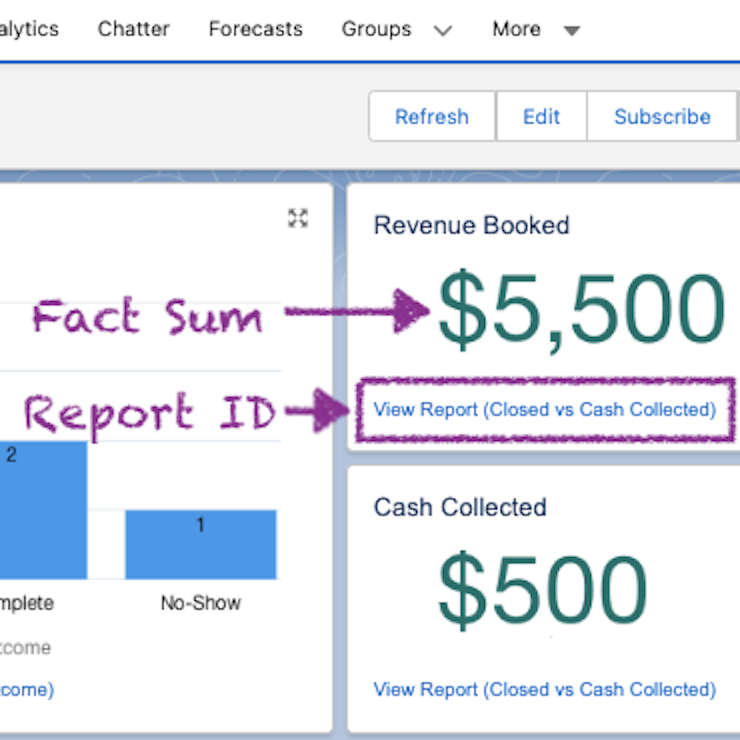Open View Report link under Cash Collected

[544, 689]
